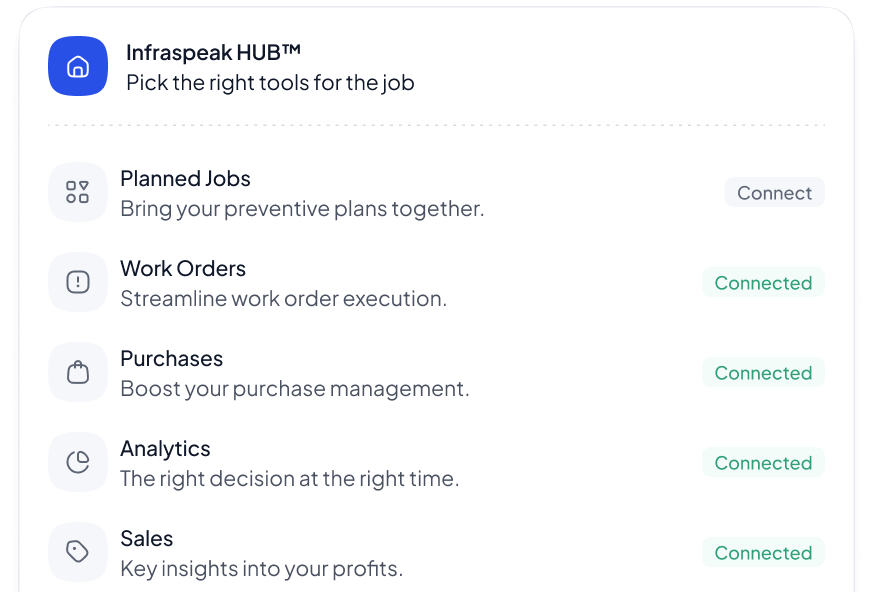Click the Sales price tag icon
Image resolution: width=874 pixels, height=592 pixels.
[x=77, y=551]
